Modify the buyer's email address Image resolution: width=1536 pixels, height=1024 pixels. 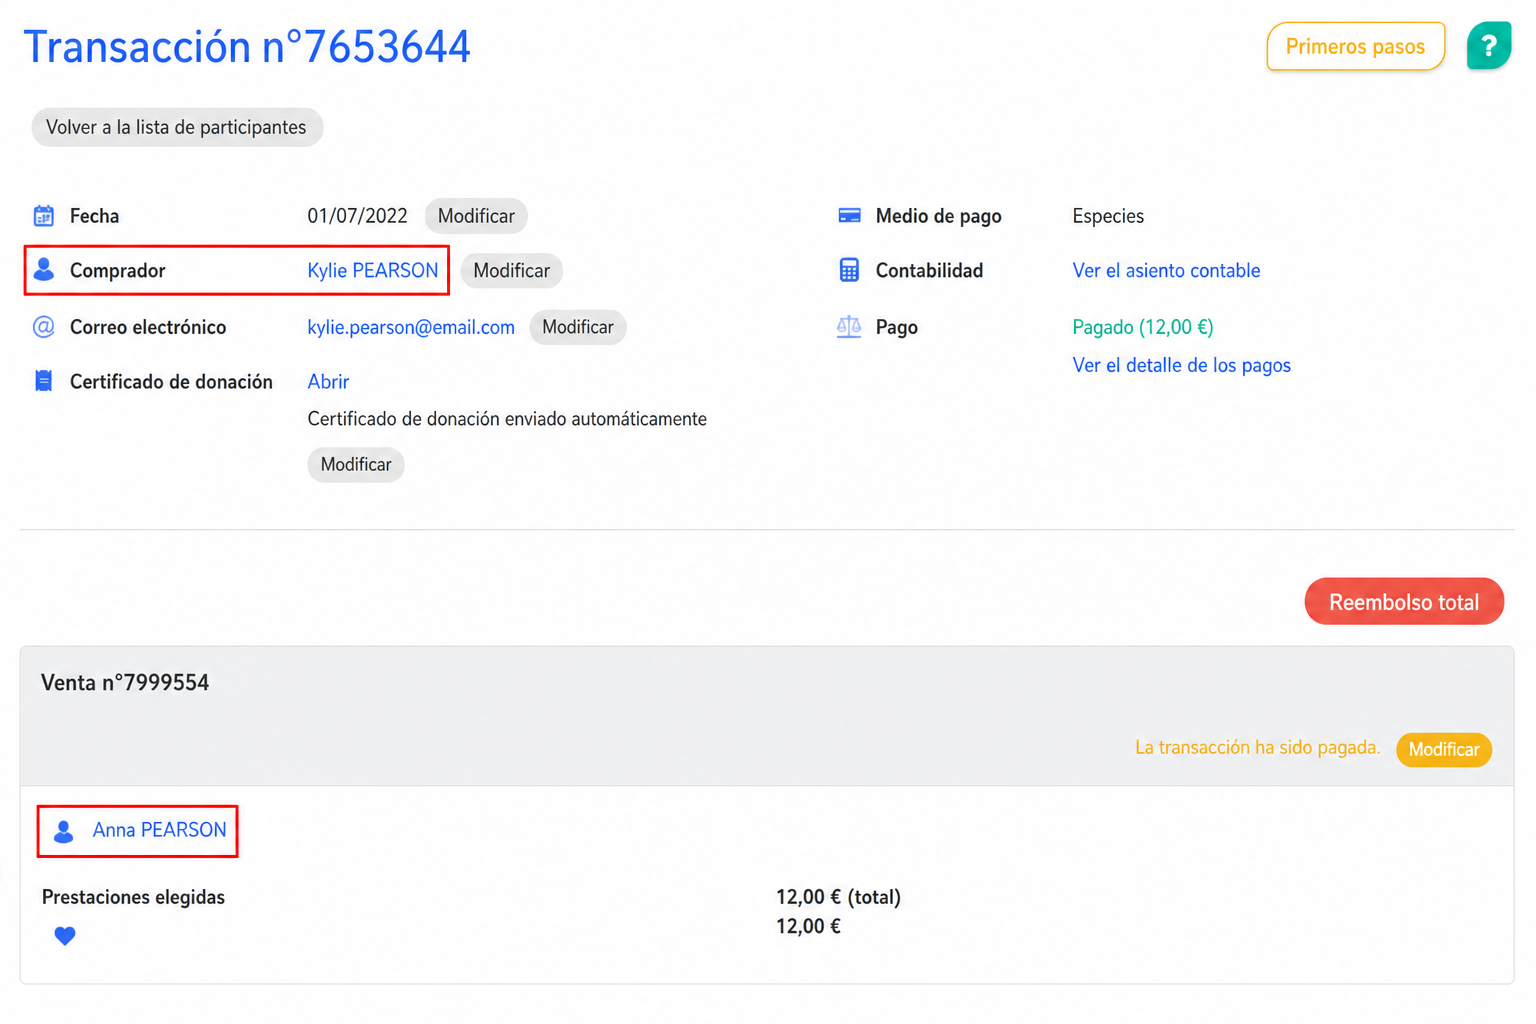coord(578,327)
